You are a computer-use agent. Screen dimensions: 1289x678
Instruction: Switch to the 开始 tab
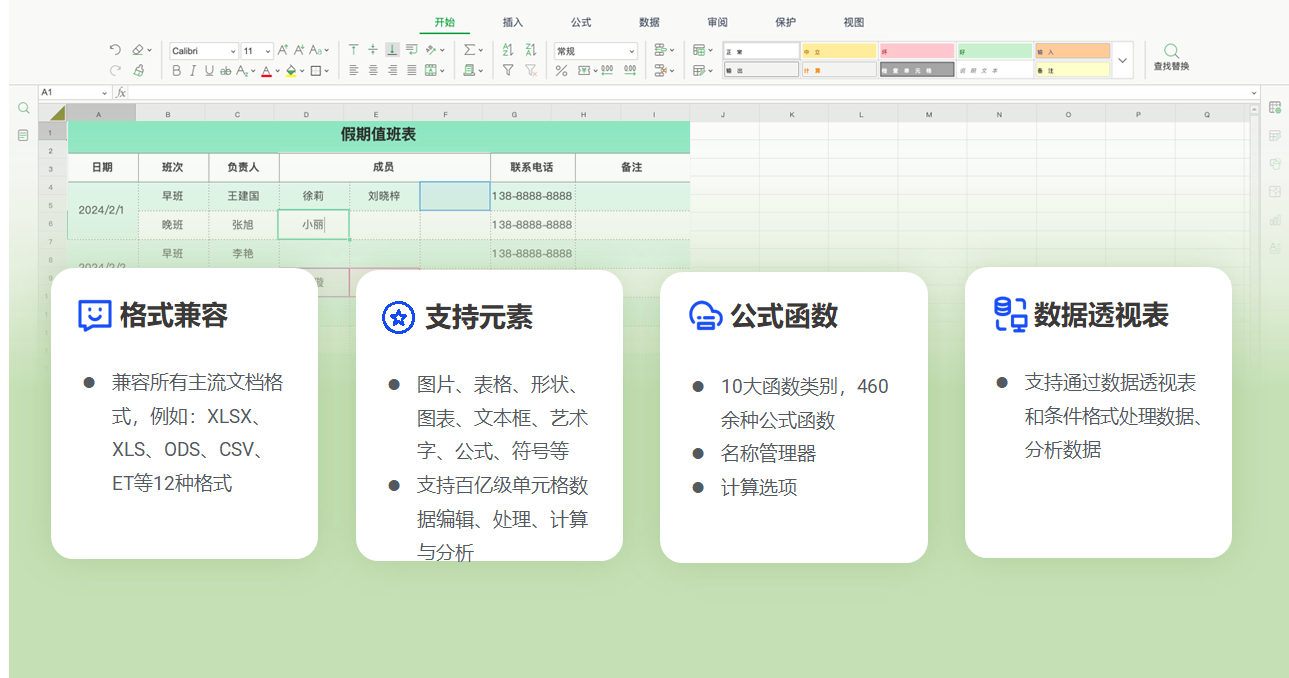[x=444, y=22]
